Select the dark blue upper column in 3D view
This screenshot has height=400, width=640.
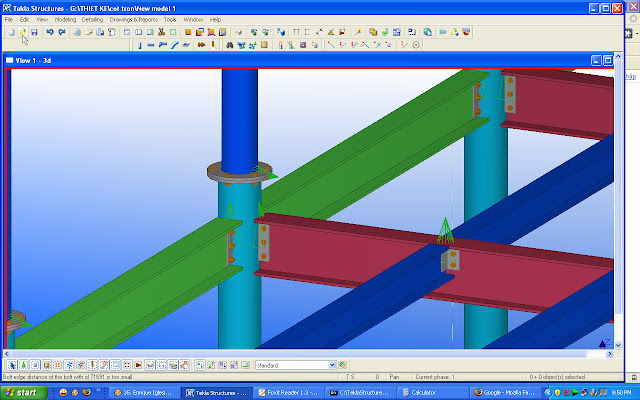(237, 110)
